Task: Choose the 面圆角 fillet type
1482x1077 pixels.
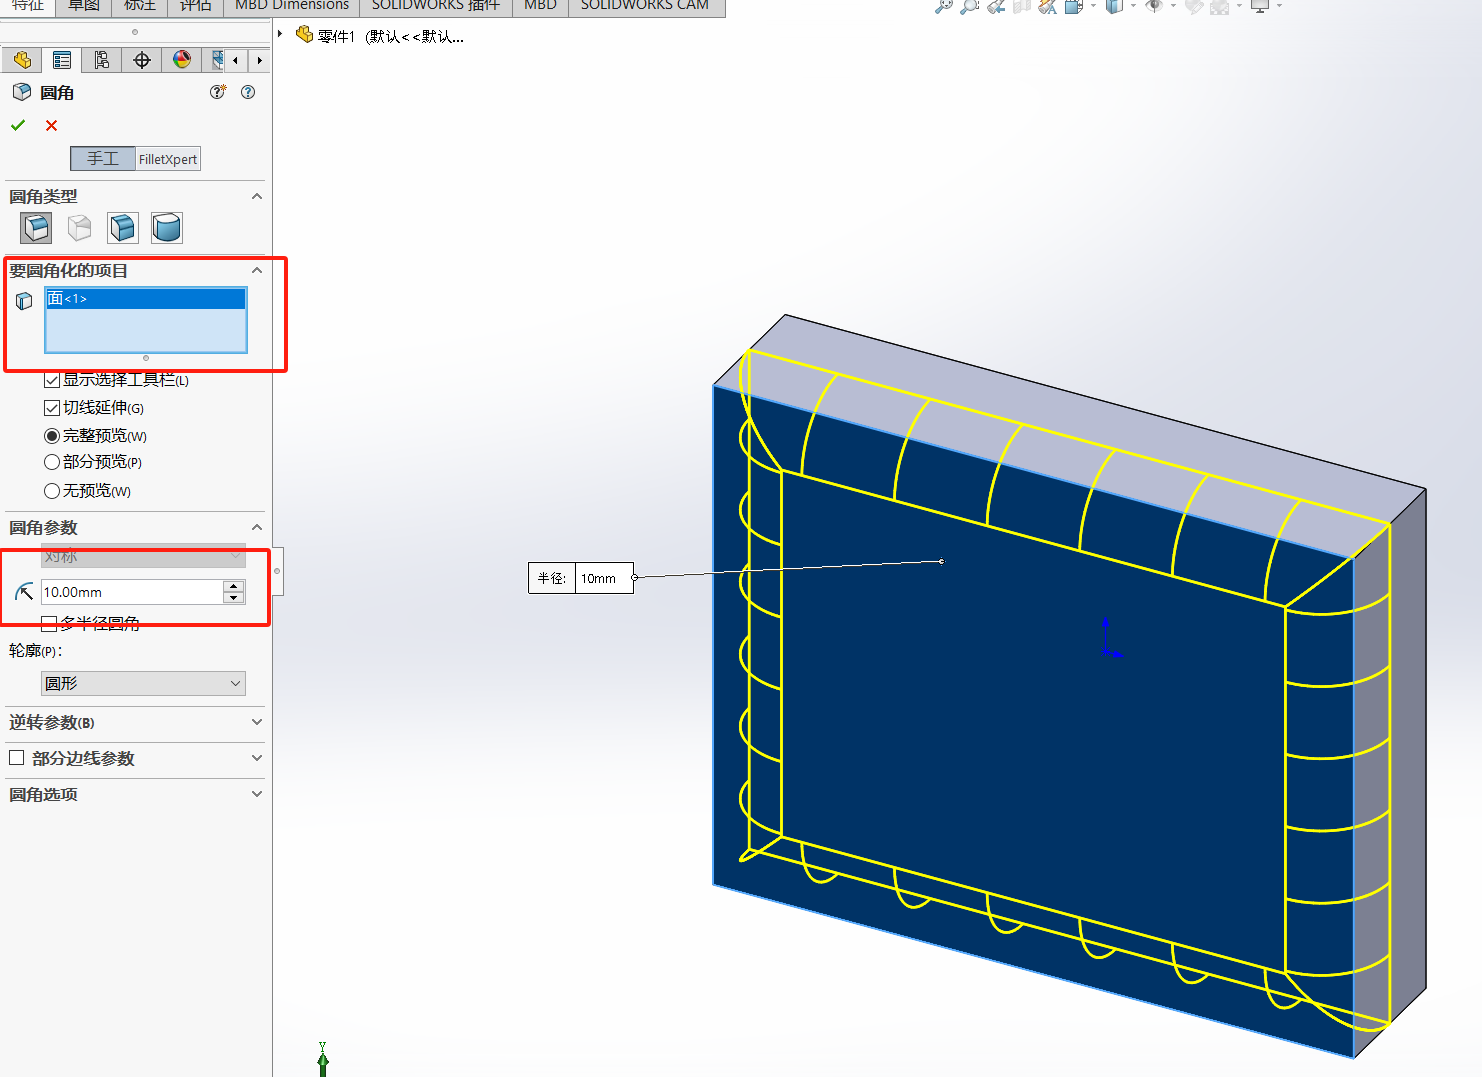Action: pyautogui.click(x=122, y=227)
